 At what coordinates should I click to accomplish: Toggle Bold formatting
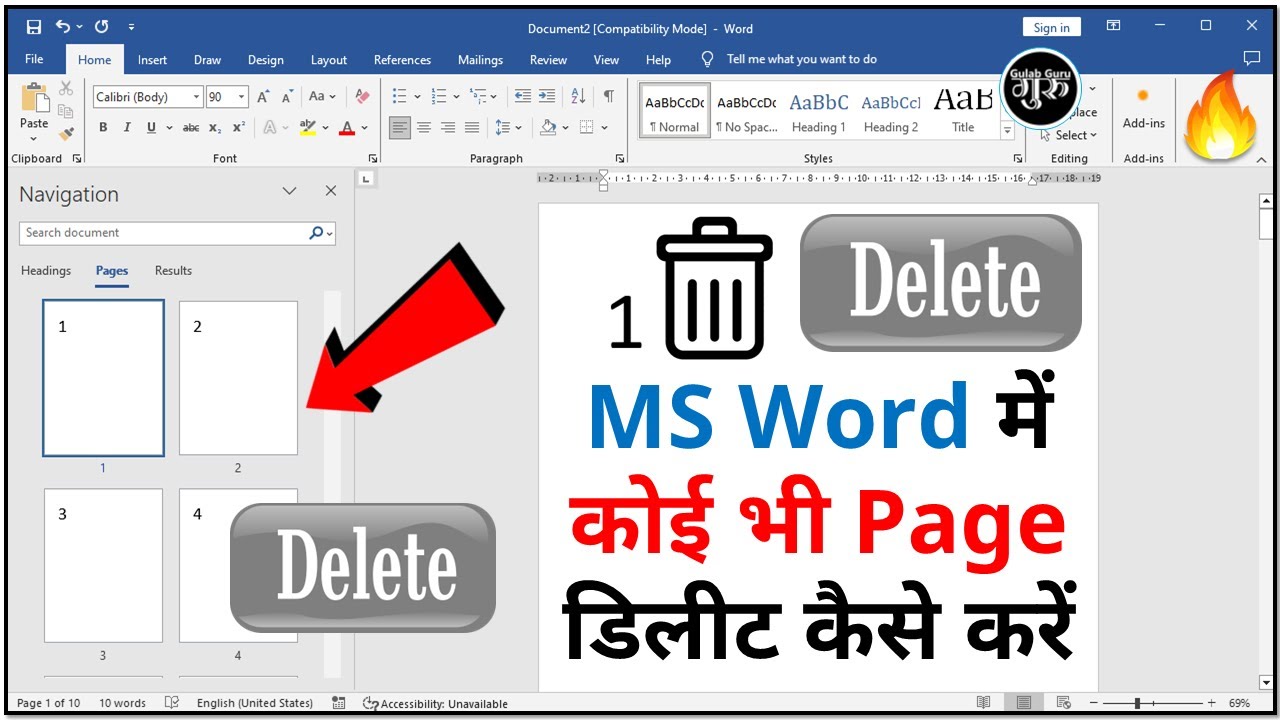(x=103, y=127)
